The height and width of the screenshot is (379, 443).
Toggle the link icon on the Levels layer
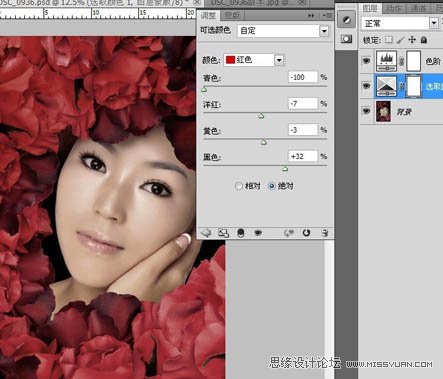click(402, 61)
